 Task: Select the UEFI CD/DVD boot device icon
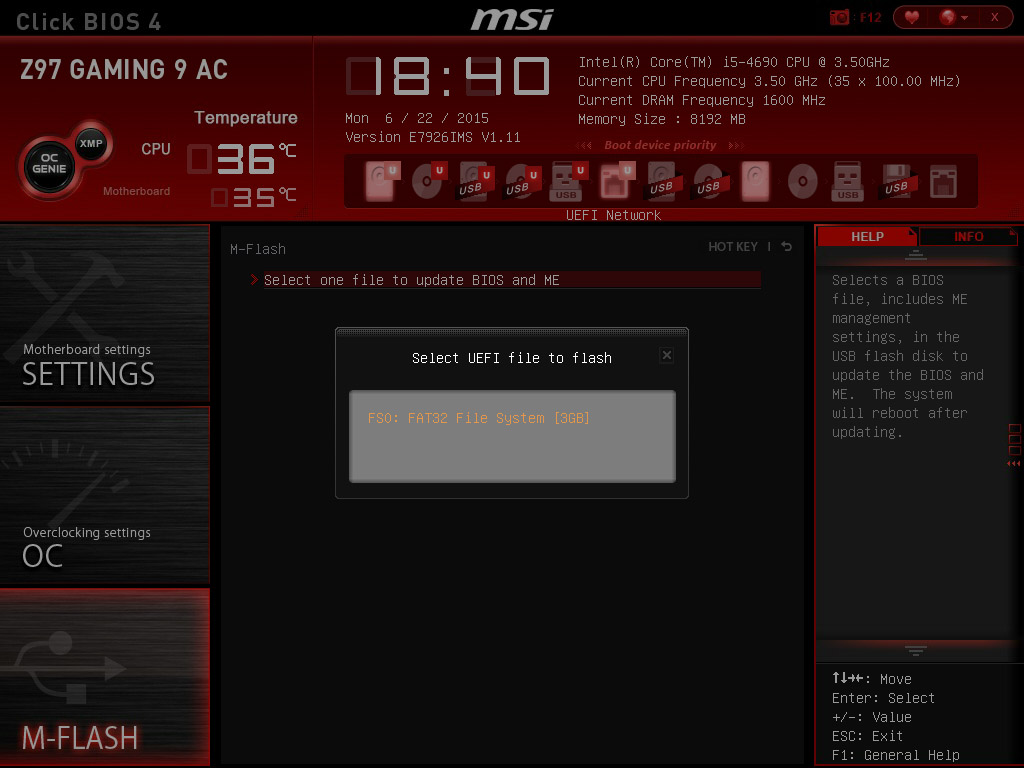tap(428, 181)
